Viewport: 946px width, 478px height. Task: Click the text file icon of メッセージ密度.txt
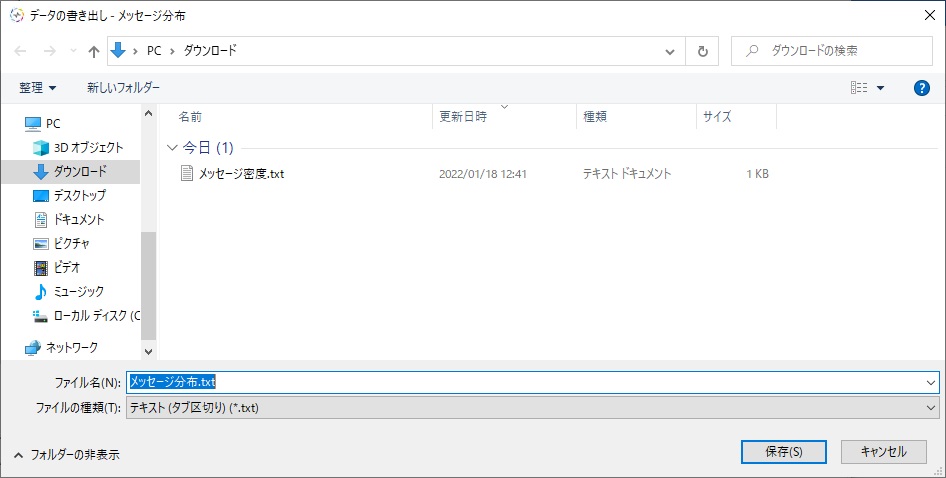pos(187,173)
